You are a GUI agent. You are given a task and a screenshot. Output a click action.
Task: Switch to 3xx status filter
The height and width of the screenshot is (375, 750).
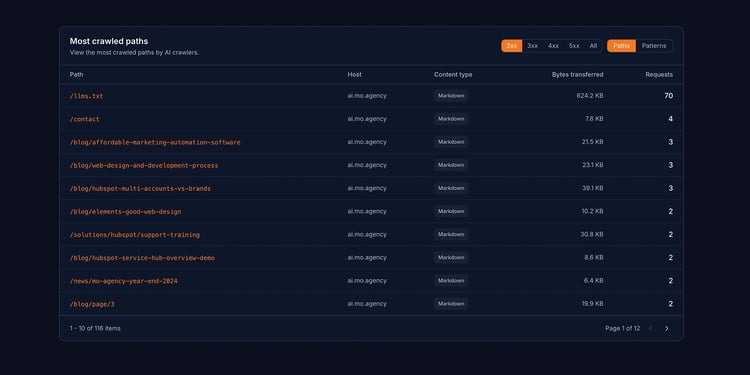(532, 46)
